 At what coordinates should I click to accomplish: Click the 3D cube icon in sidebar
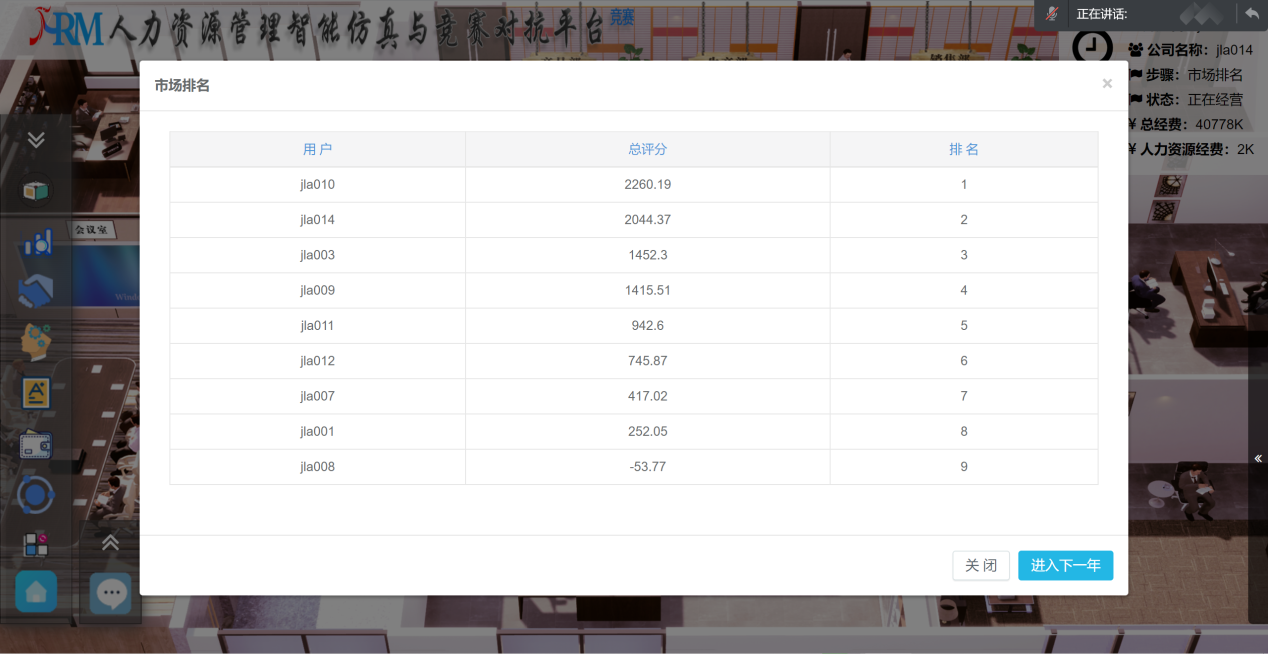(36, 191)
